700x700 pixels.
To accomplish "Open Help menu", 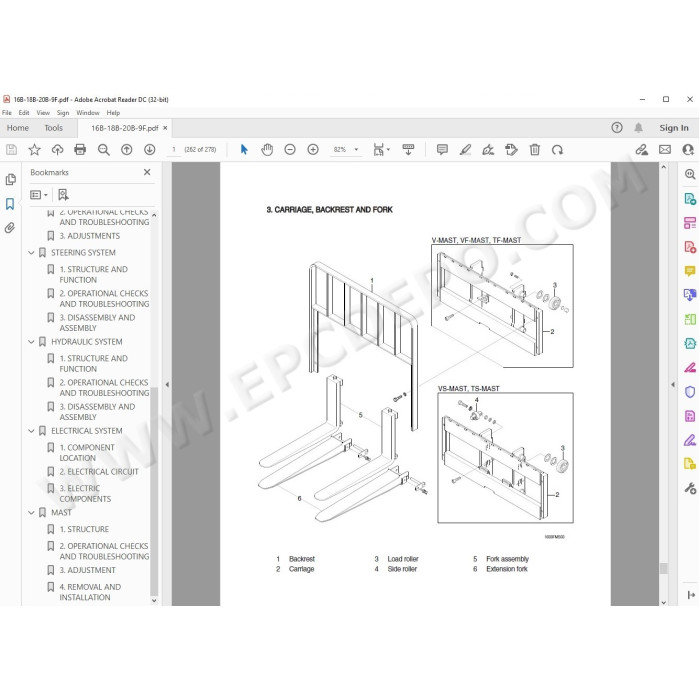I will point(113,113).
